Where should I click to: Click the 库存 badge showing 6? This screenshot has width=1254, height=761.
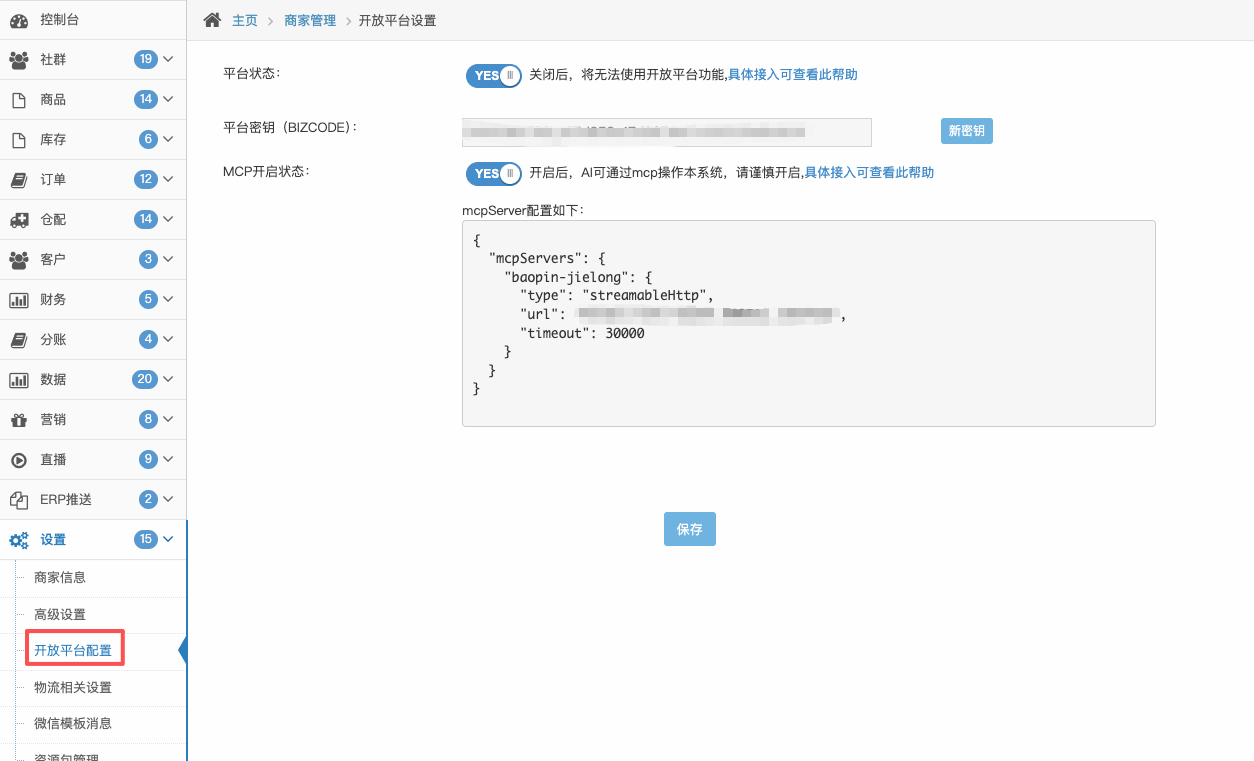[x=149, y=140]
